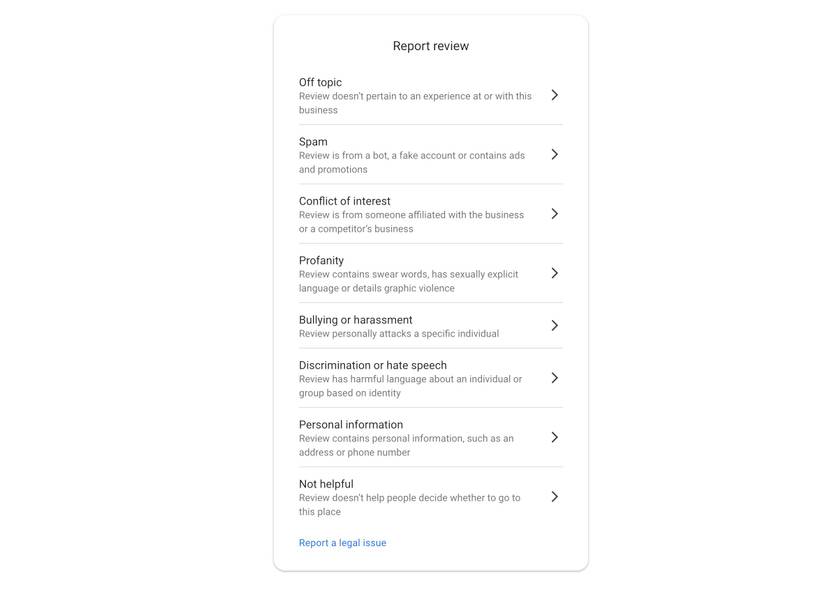This screenshot has width=825, height=597.
Task: Click the chevron next to Off topic
Action: point(554,93)
